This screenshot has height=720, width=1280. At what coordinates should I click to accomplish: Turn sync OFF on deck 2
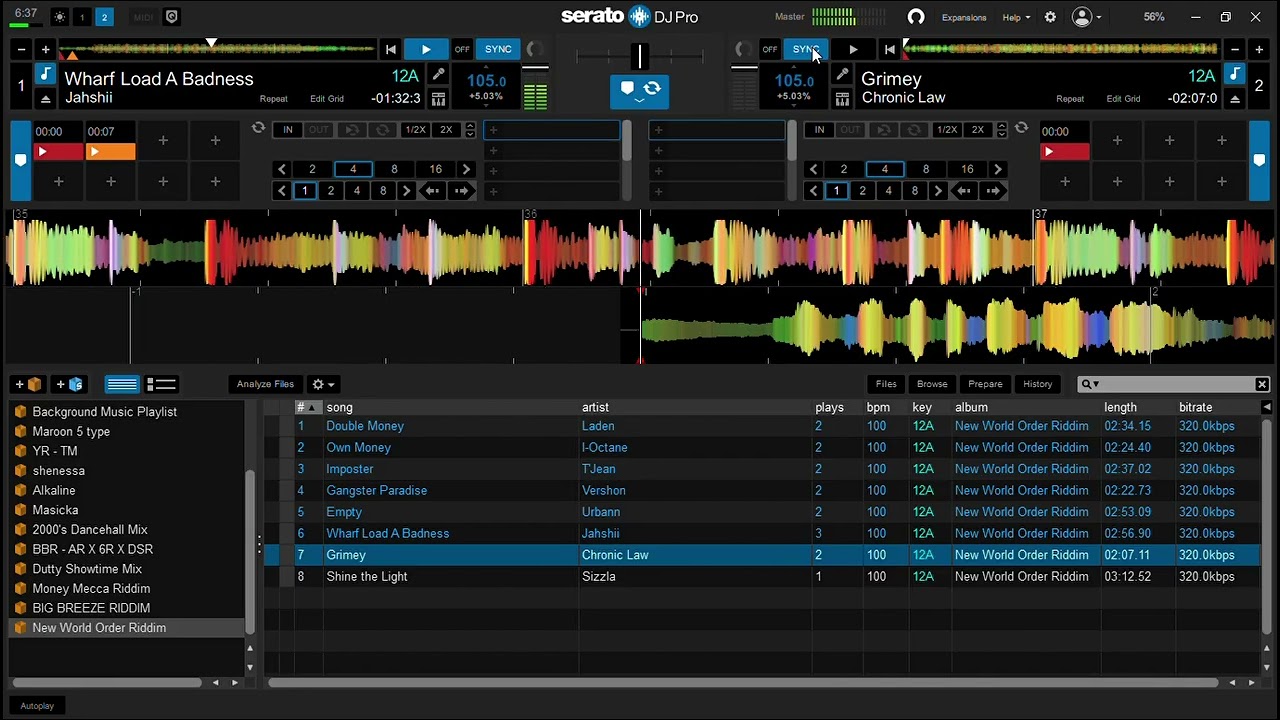(770, 49)
